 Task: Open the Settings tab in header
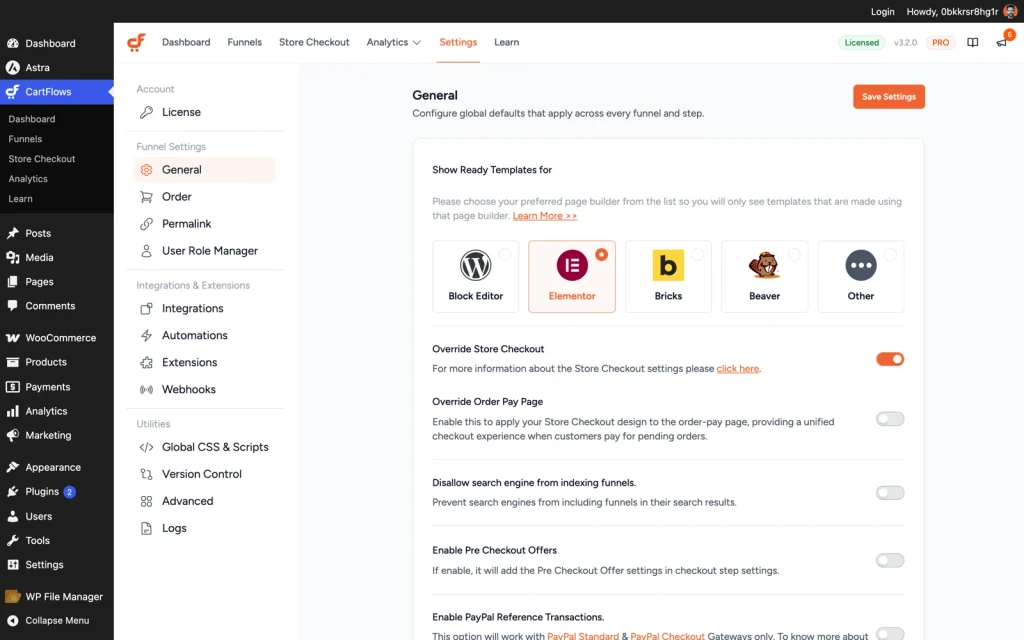click(458, 42)
